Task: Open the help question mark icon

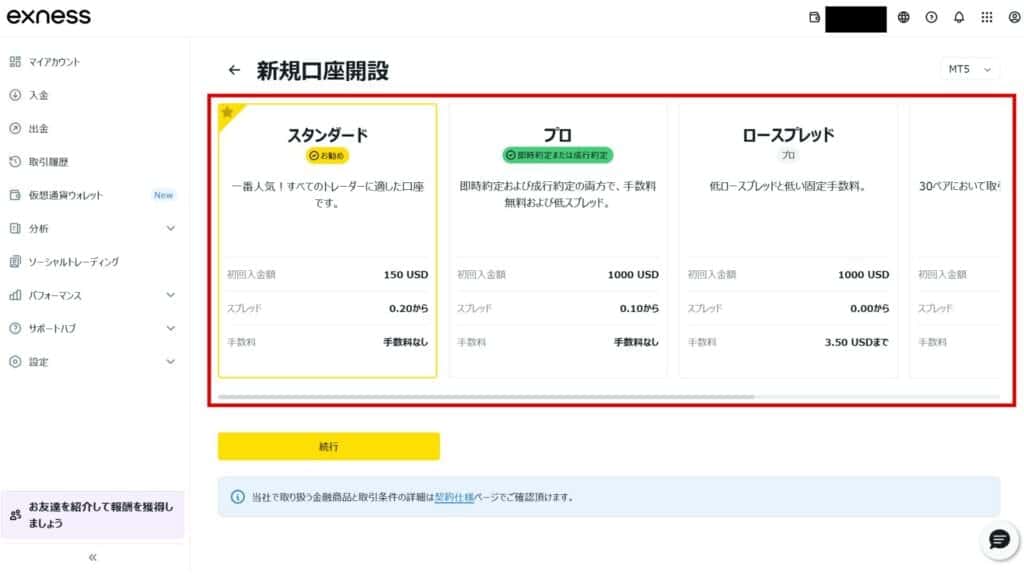Action: pos(931,18)
